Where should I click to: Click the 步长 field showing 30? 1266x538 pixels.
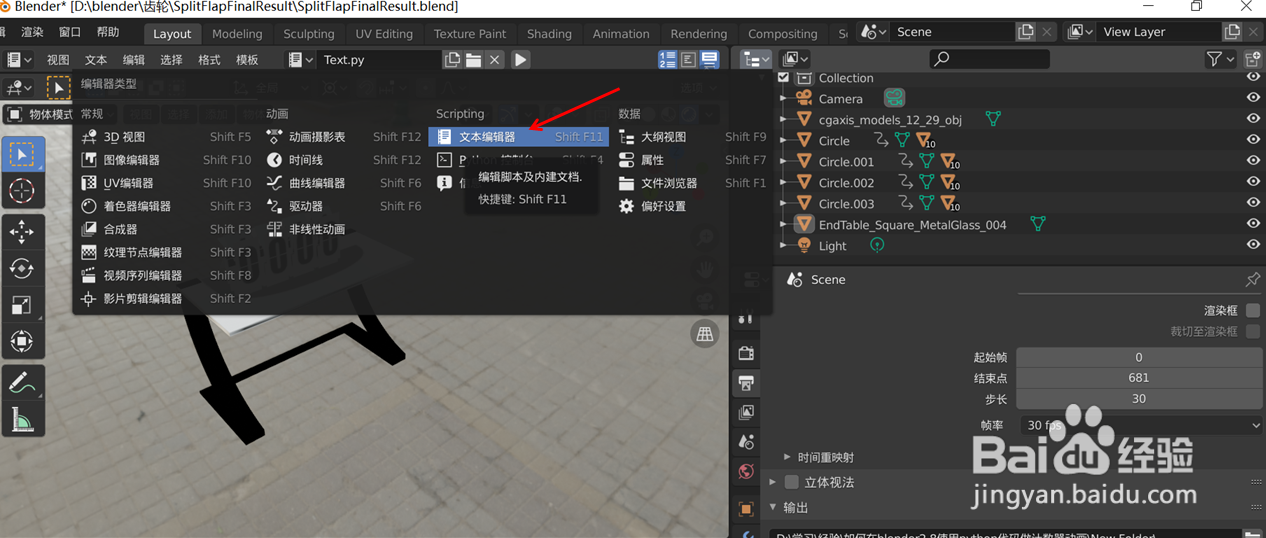point(1139,399)
